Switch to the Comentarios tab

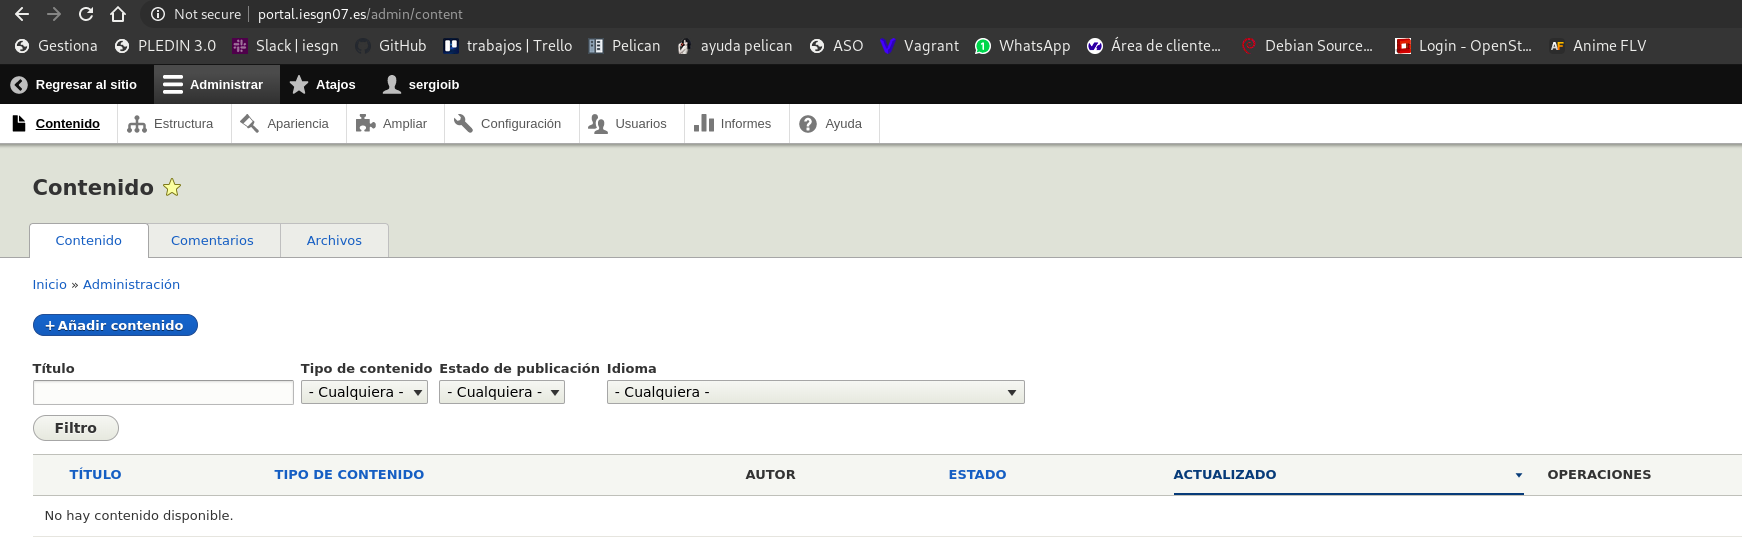[x=212, y=241]
